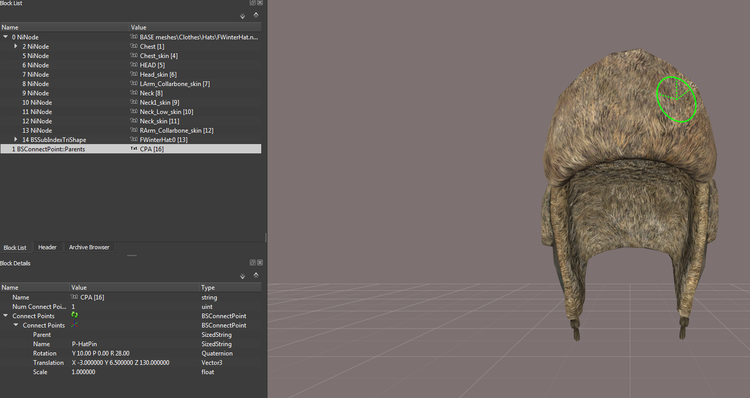Click the green connect point marker on hat
The image size is (750, 398).
(676, 99)
